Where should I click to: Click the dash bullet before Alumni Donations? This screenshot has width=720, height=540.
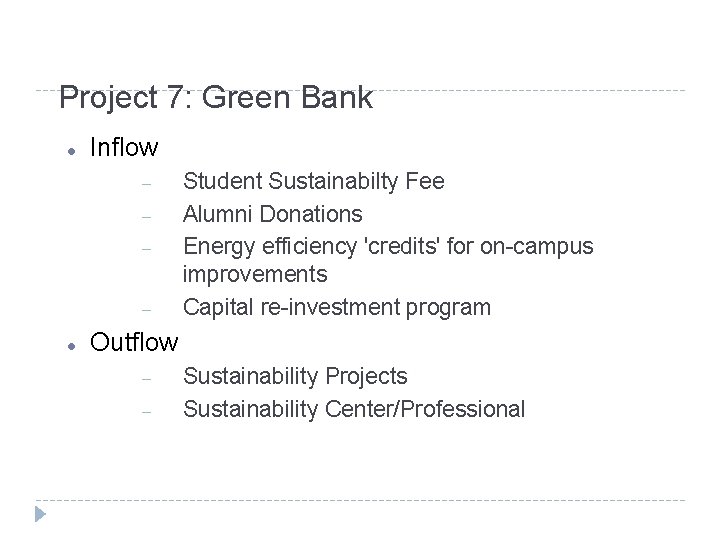pyautogui.click(x=146, y=215)
